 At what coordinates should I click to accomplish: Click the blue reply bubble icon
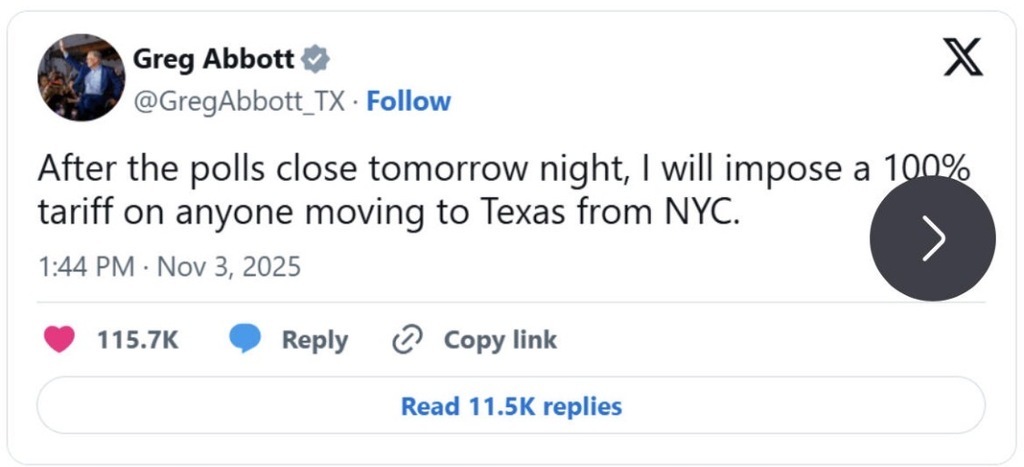point(245,340)
